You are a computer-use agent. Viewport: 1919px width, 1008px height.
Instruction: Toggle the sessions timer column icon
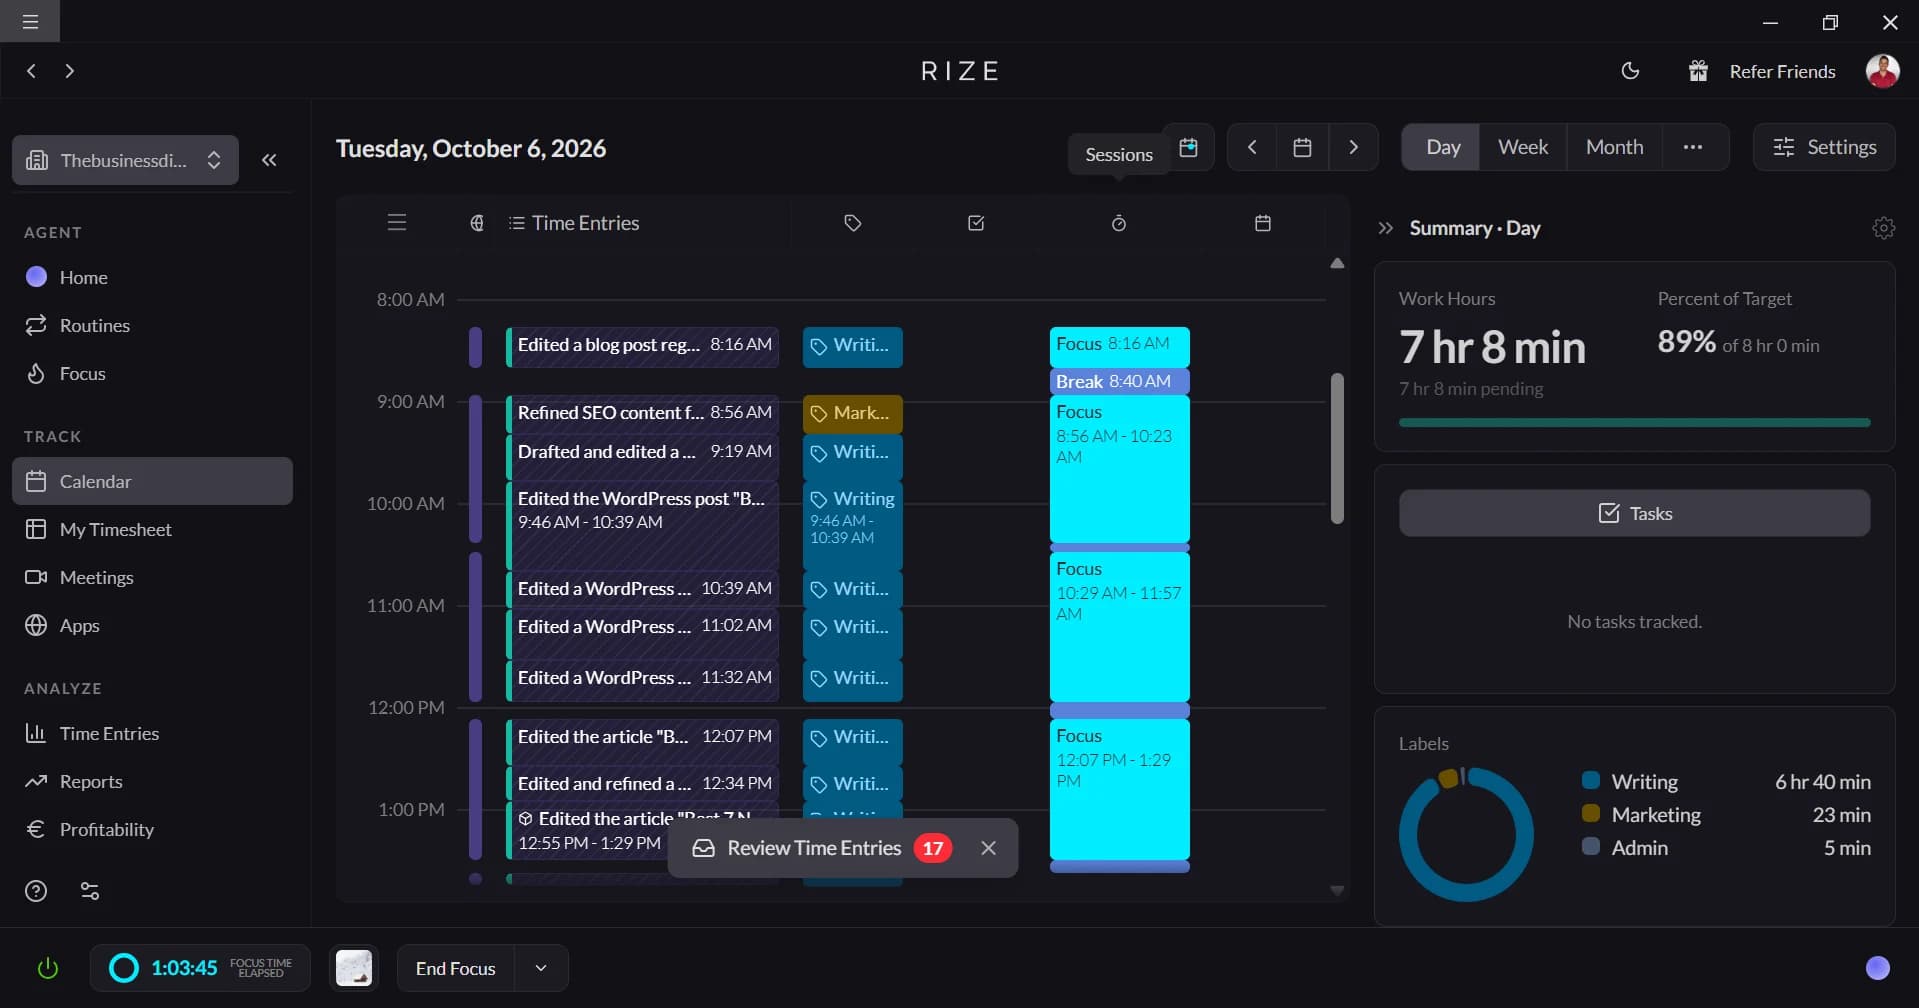1119,223
